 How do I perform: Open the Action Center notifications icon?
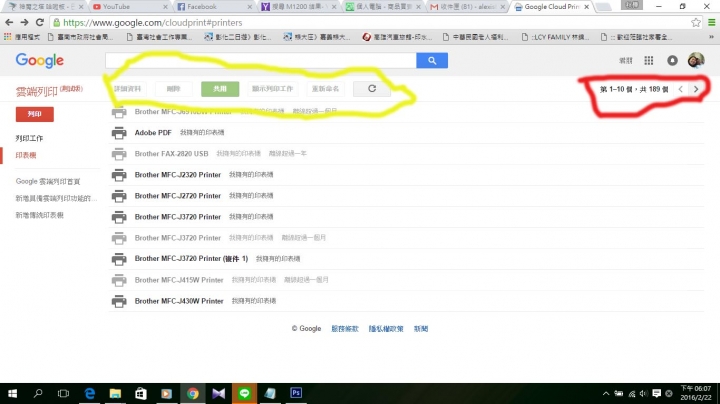pyautogui.click(x=657, y=393)
